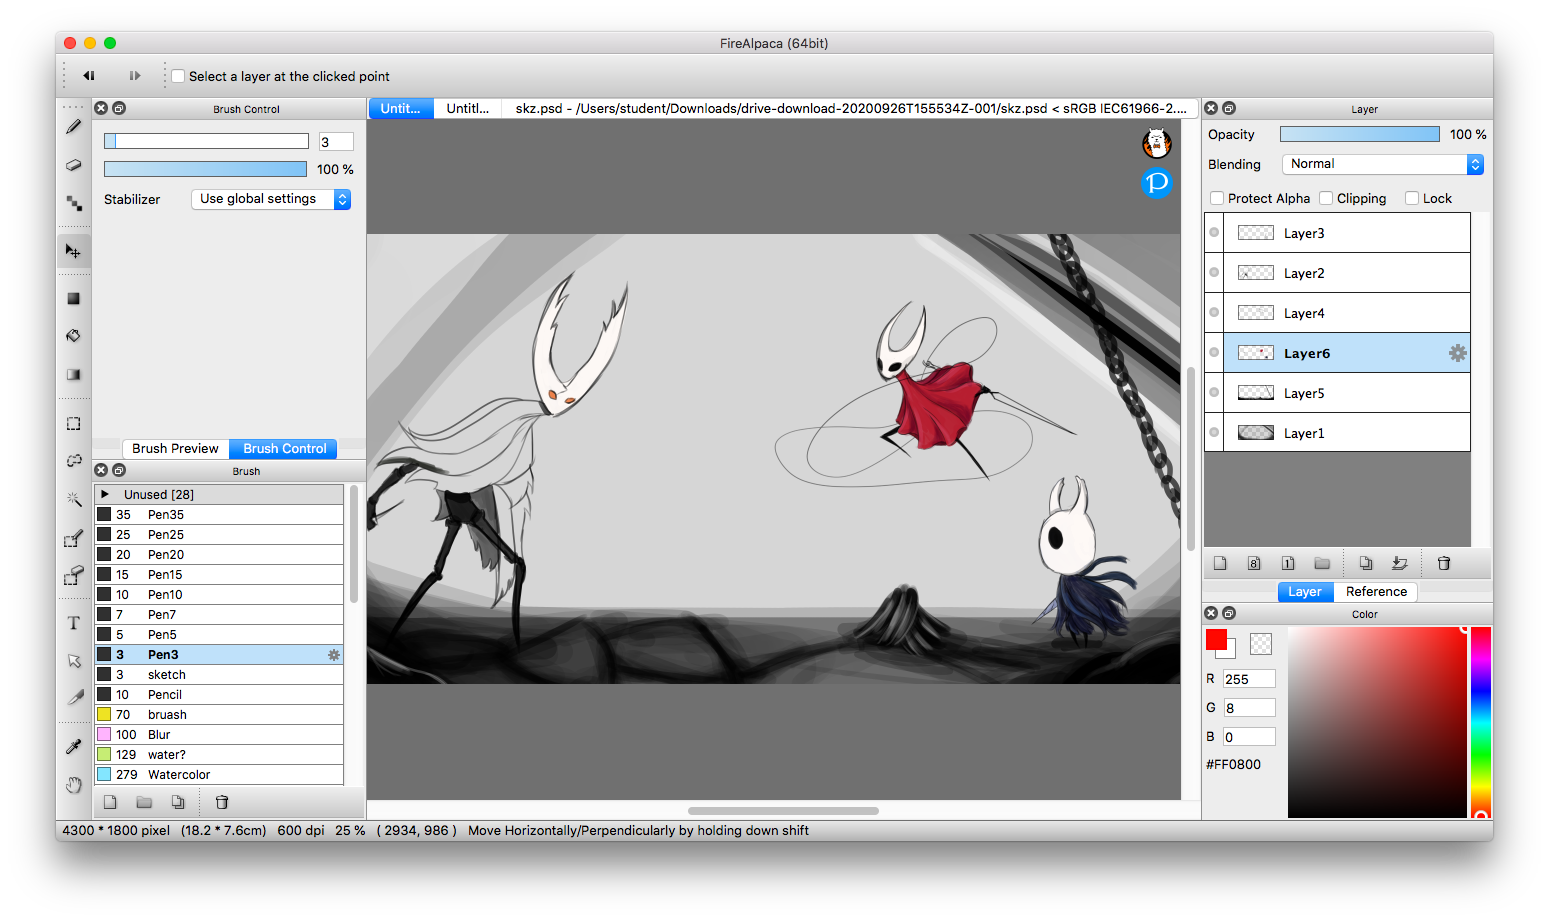This screenshot has width=1549, height=921.
Task: Toggle visibility of Layer3
Action: 1214,233
